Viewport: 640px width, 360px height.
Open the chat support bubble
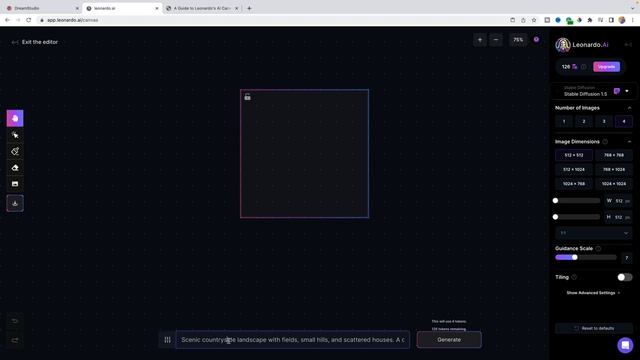click(625, 345)
